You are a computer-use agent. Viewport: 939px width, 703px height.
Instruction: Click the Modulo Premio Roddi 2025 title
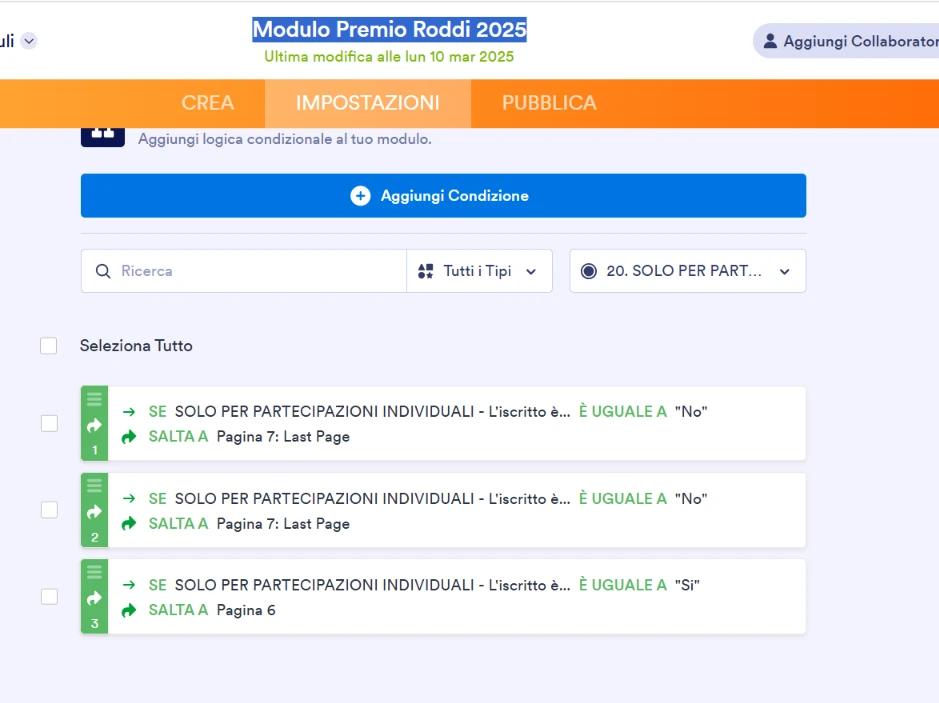tap(389, 29)
